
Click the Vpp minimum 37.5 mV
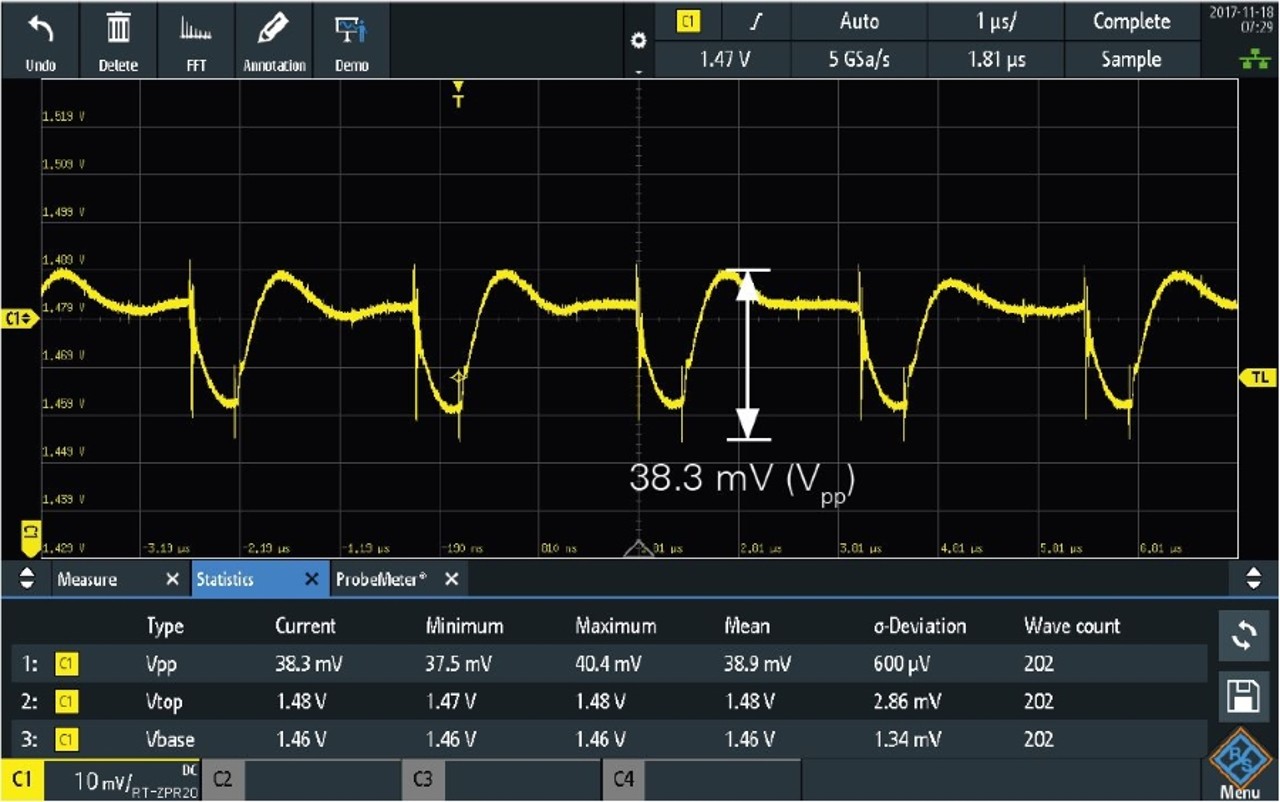[459, 664]
